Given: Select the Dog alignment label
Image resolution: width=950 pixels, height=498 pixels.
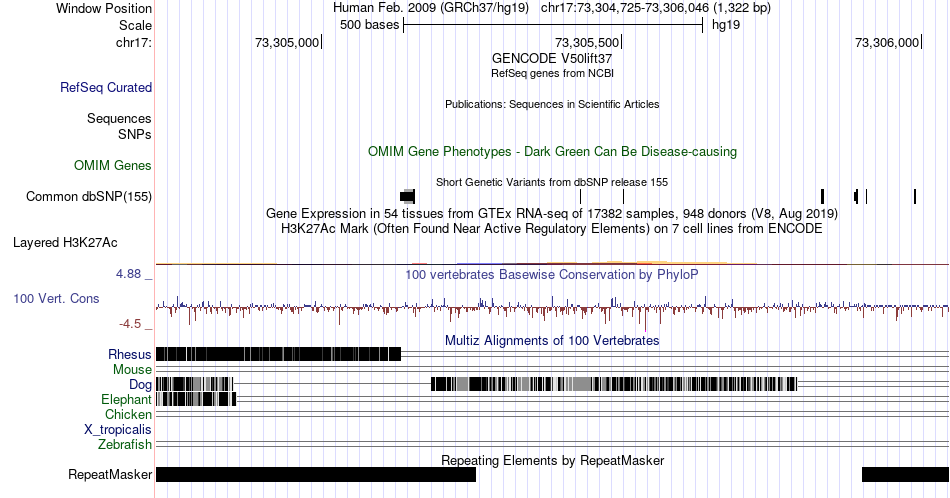Looking at the screenshot, I should (141, 385).
